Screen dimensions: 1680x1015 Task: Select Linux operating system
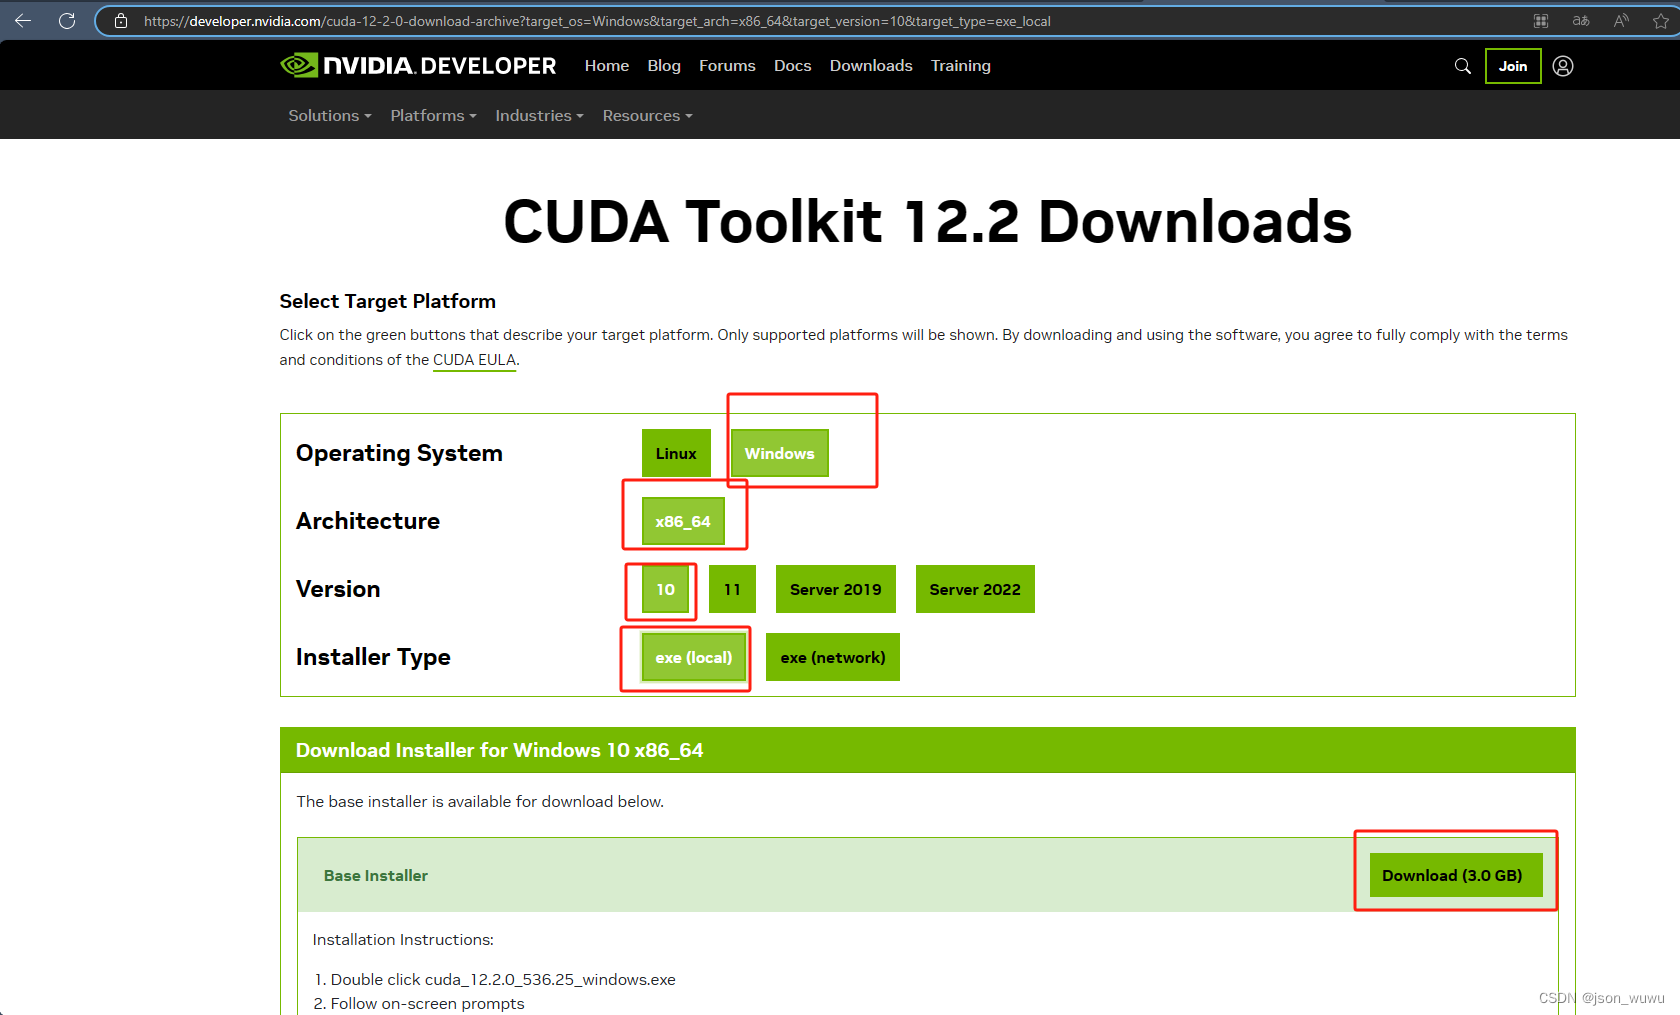point(676,454)
